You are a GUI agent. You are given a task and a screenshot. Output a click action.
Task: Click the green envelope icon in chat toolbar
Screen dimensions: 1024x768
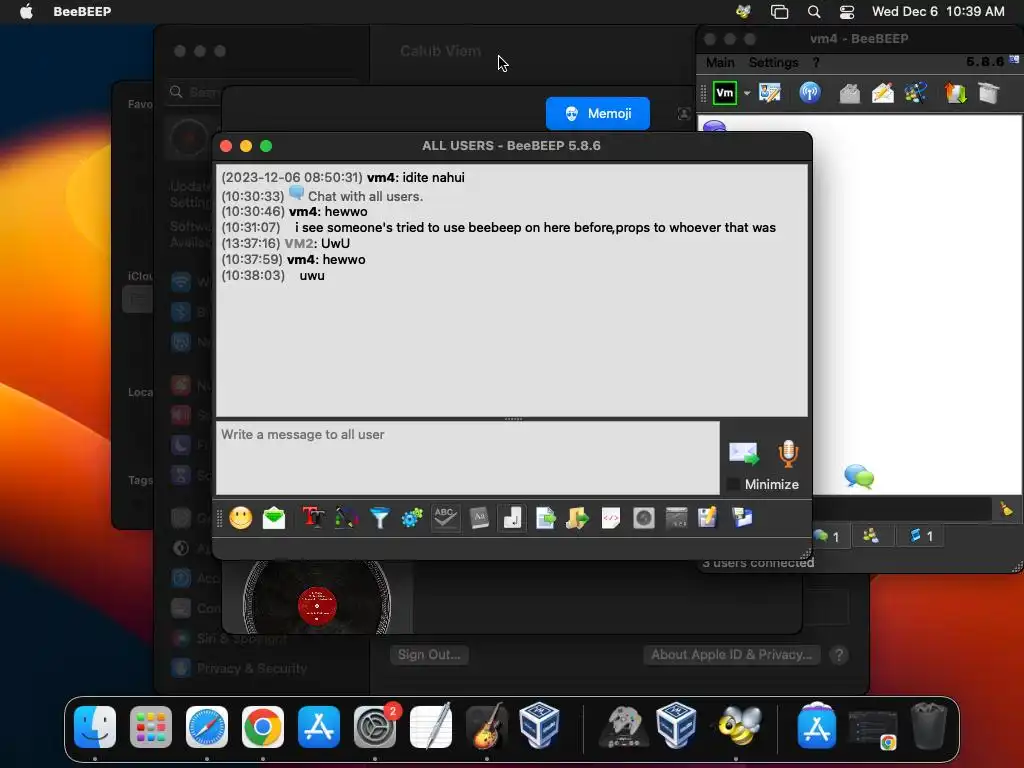pos(274,519)
